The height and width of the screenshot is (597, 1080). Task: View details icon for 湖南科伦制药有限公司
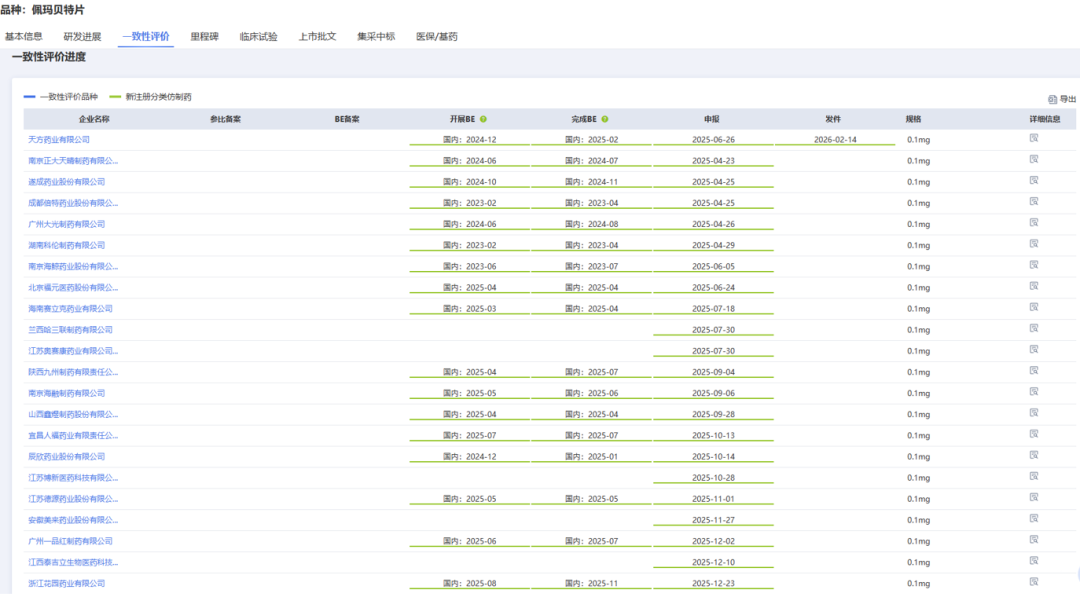[x=1034, y=244]
